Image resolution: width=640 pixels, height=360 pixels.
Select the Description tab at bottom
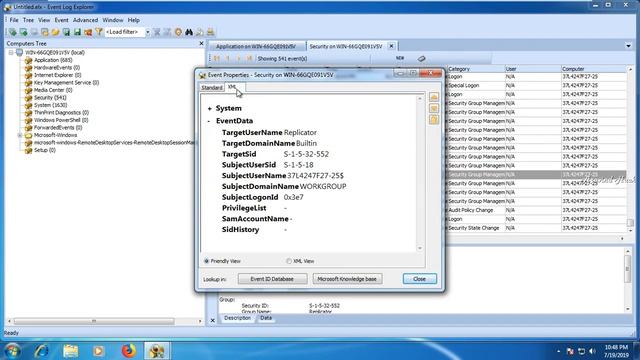click(238, 318)
